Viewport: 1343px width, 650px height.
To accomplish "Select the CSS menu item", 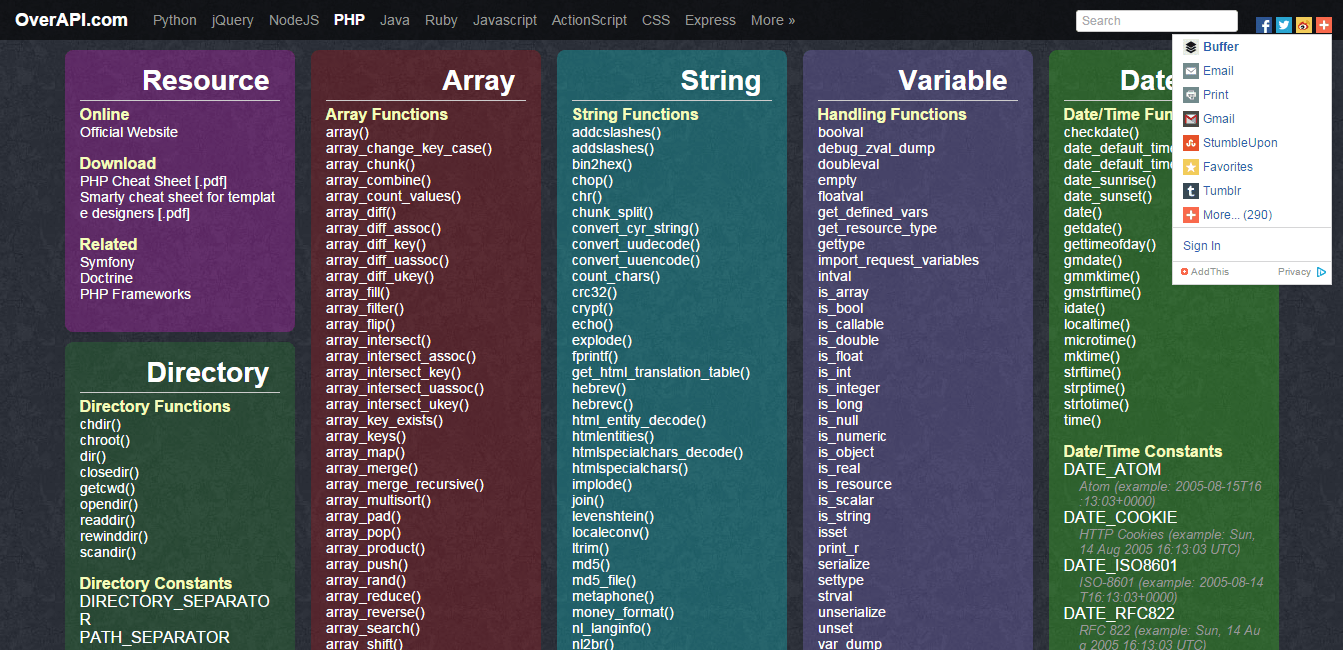I will [x=655, y=20].
